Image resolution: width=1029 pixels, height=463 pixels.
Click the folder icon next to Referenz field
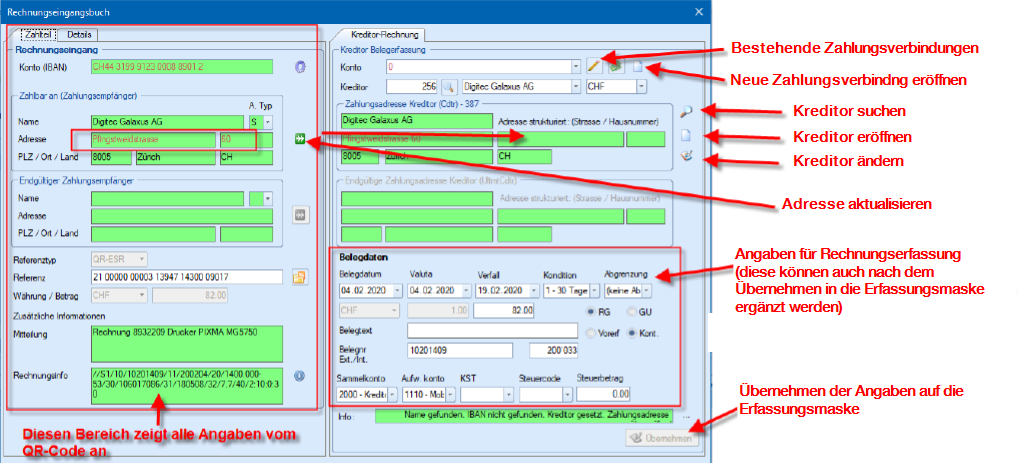pos(300,277)
